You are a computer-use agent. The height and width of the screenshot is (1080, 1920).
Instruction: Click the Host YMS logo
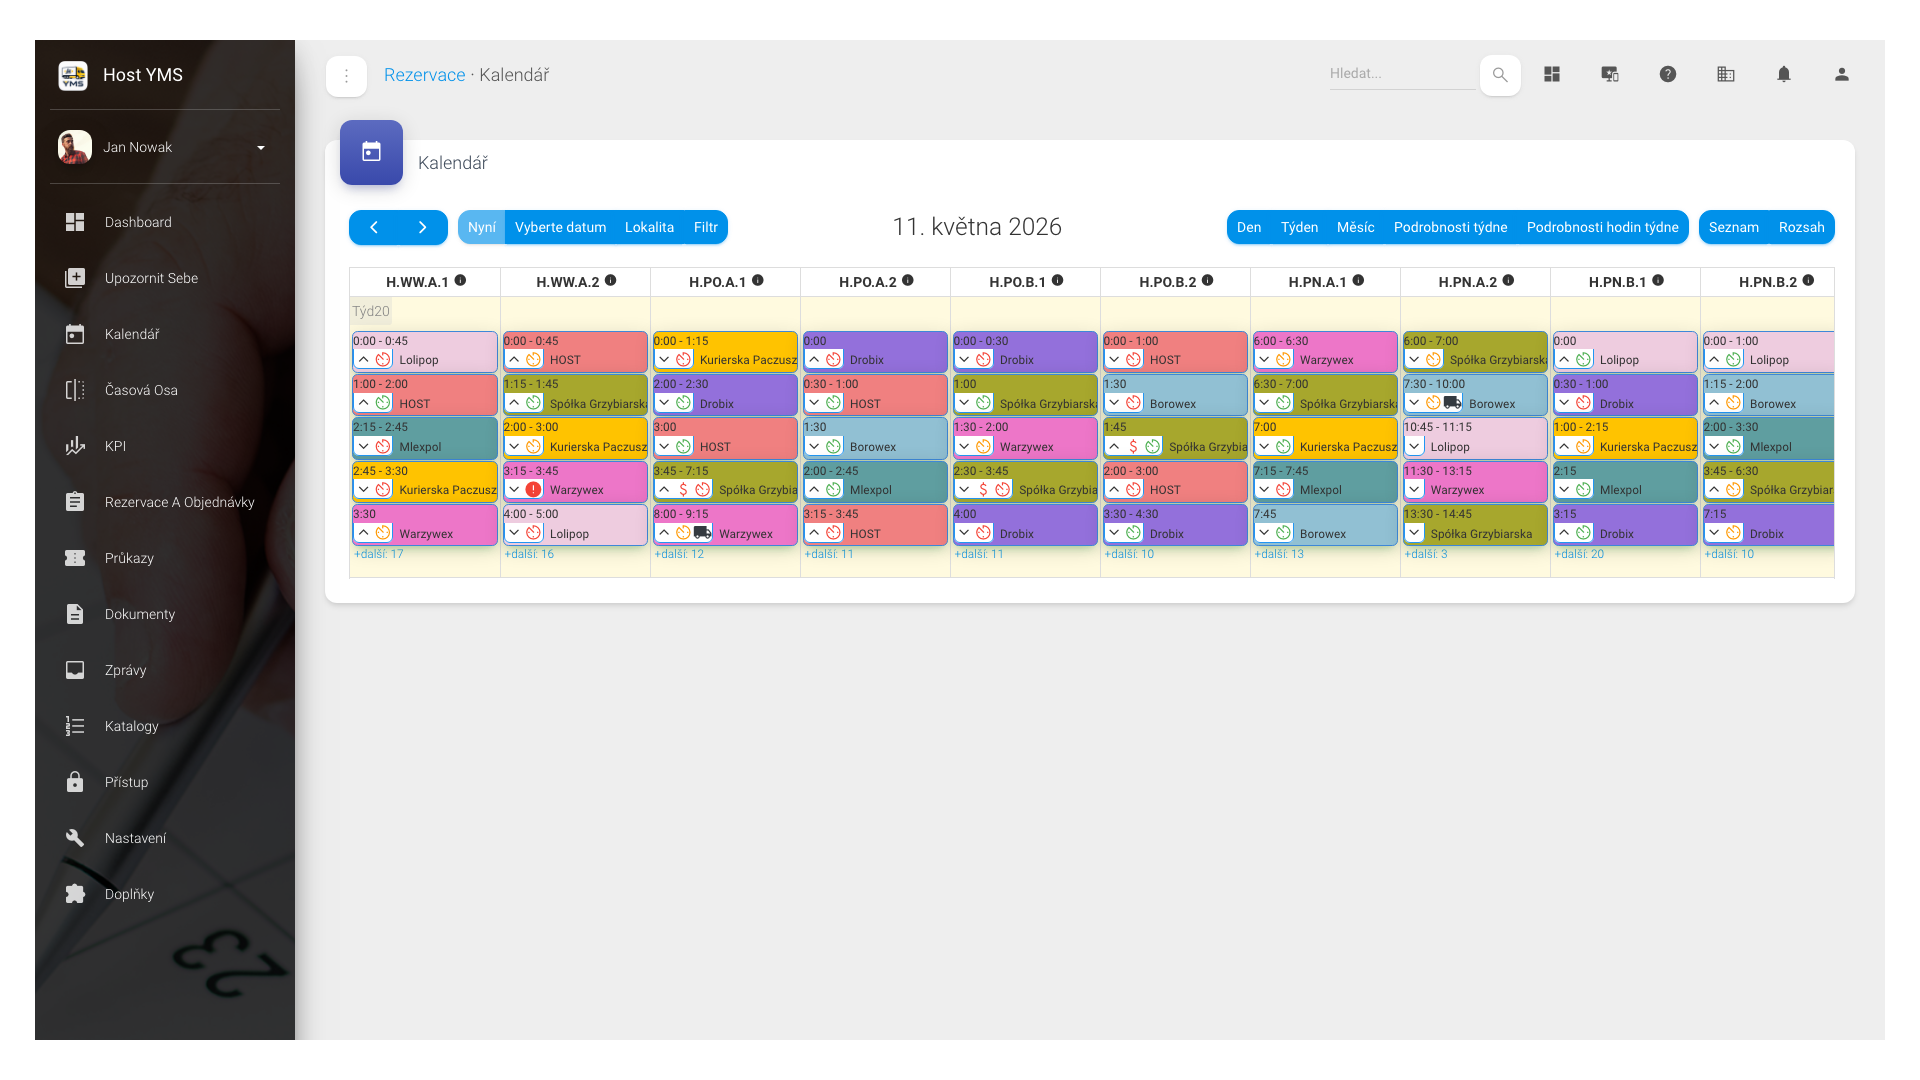click(73, 75)
